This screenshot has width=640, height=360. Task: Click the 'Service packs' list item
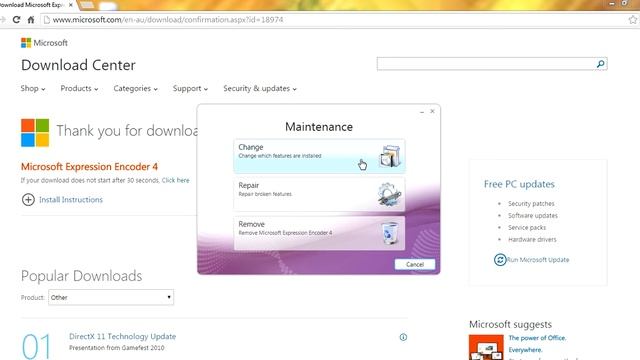click(x=527, y=227)
